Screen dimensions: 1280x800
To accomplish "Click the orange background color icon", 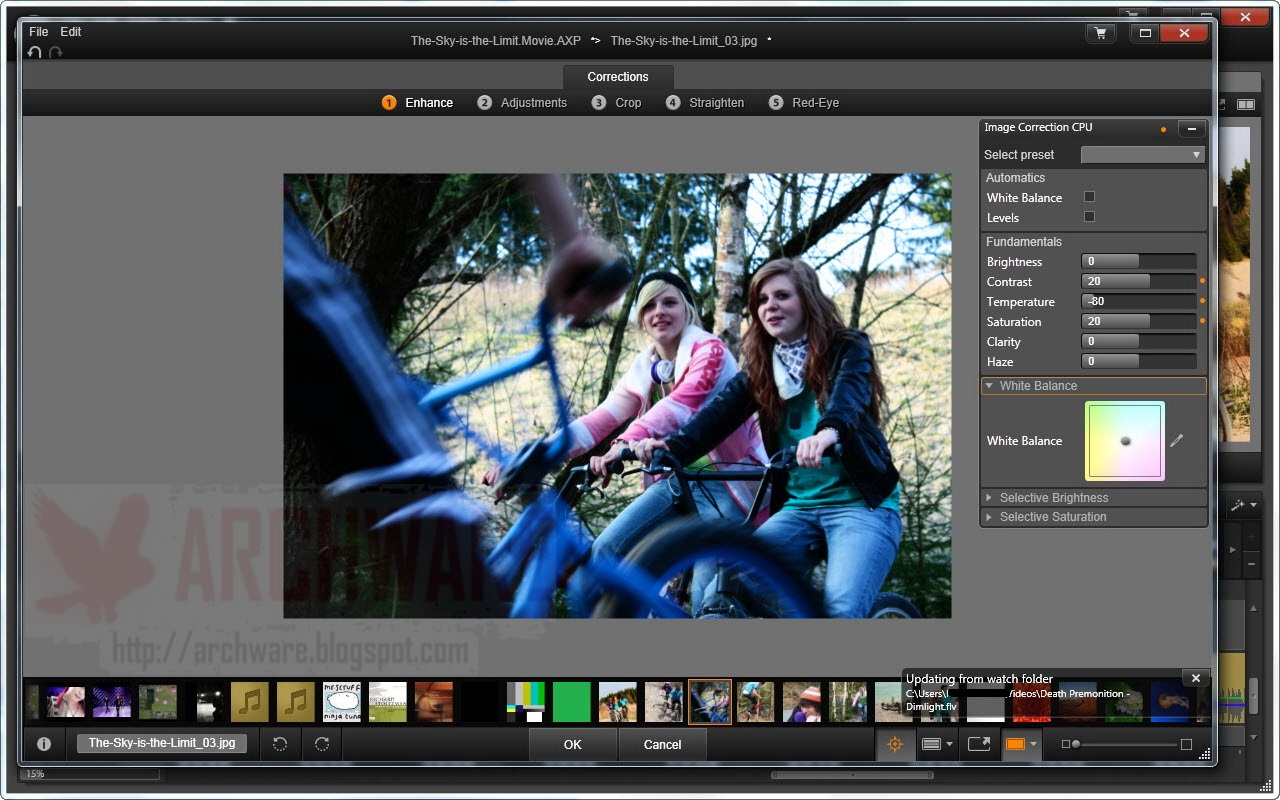I will point(1016,744).
